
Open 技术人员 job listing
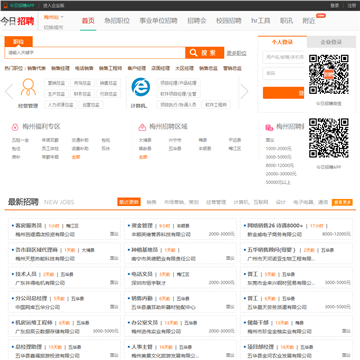coord(26,274)
